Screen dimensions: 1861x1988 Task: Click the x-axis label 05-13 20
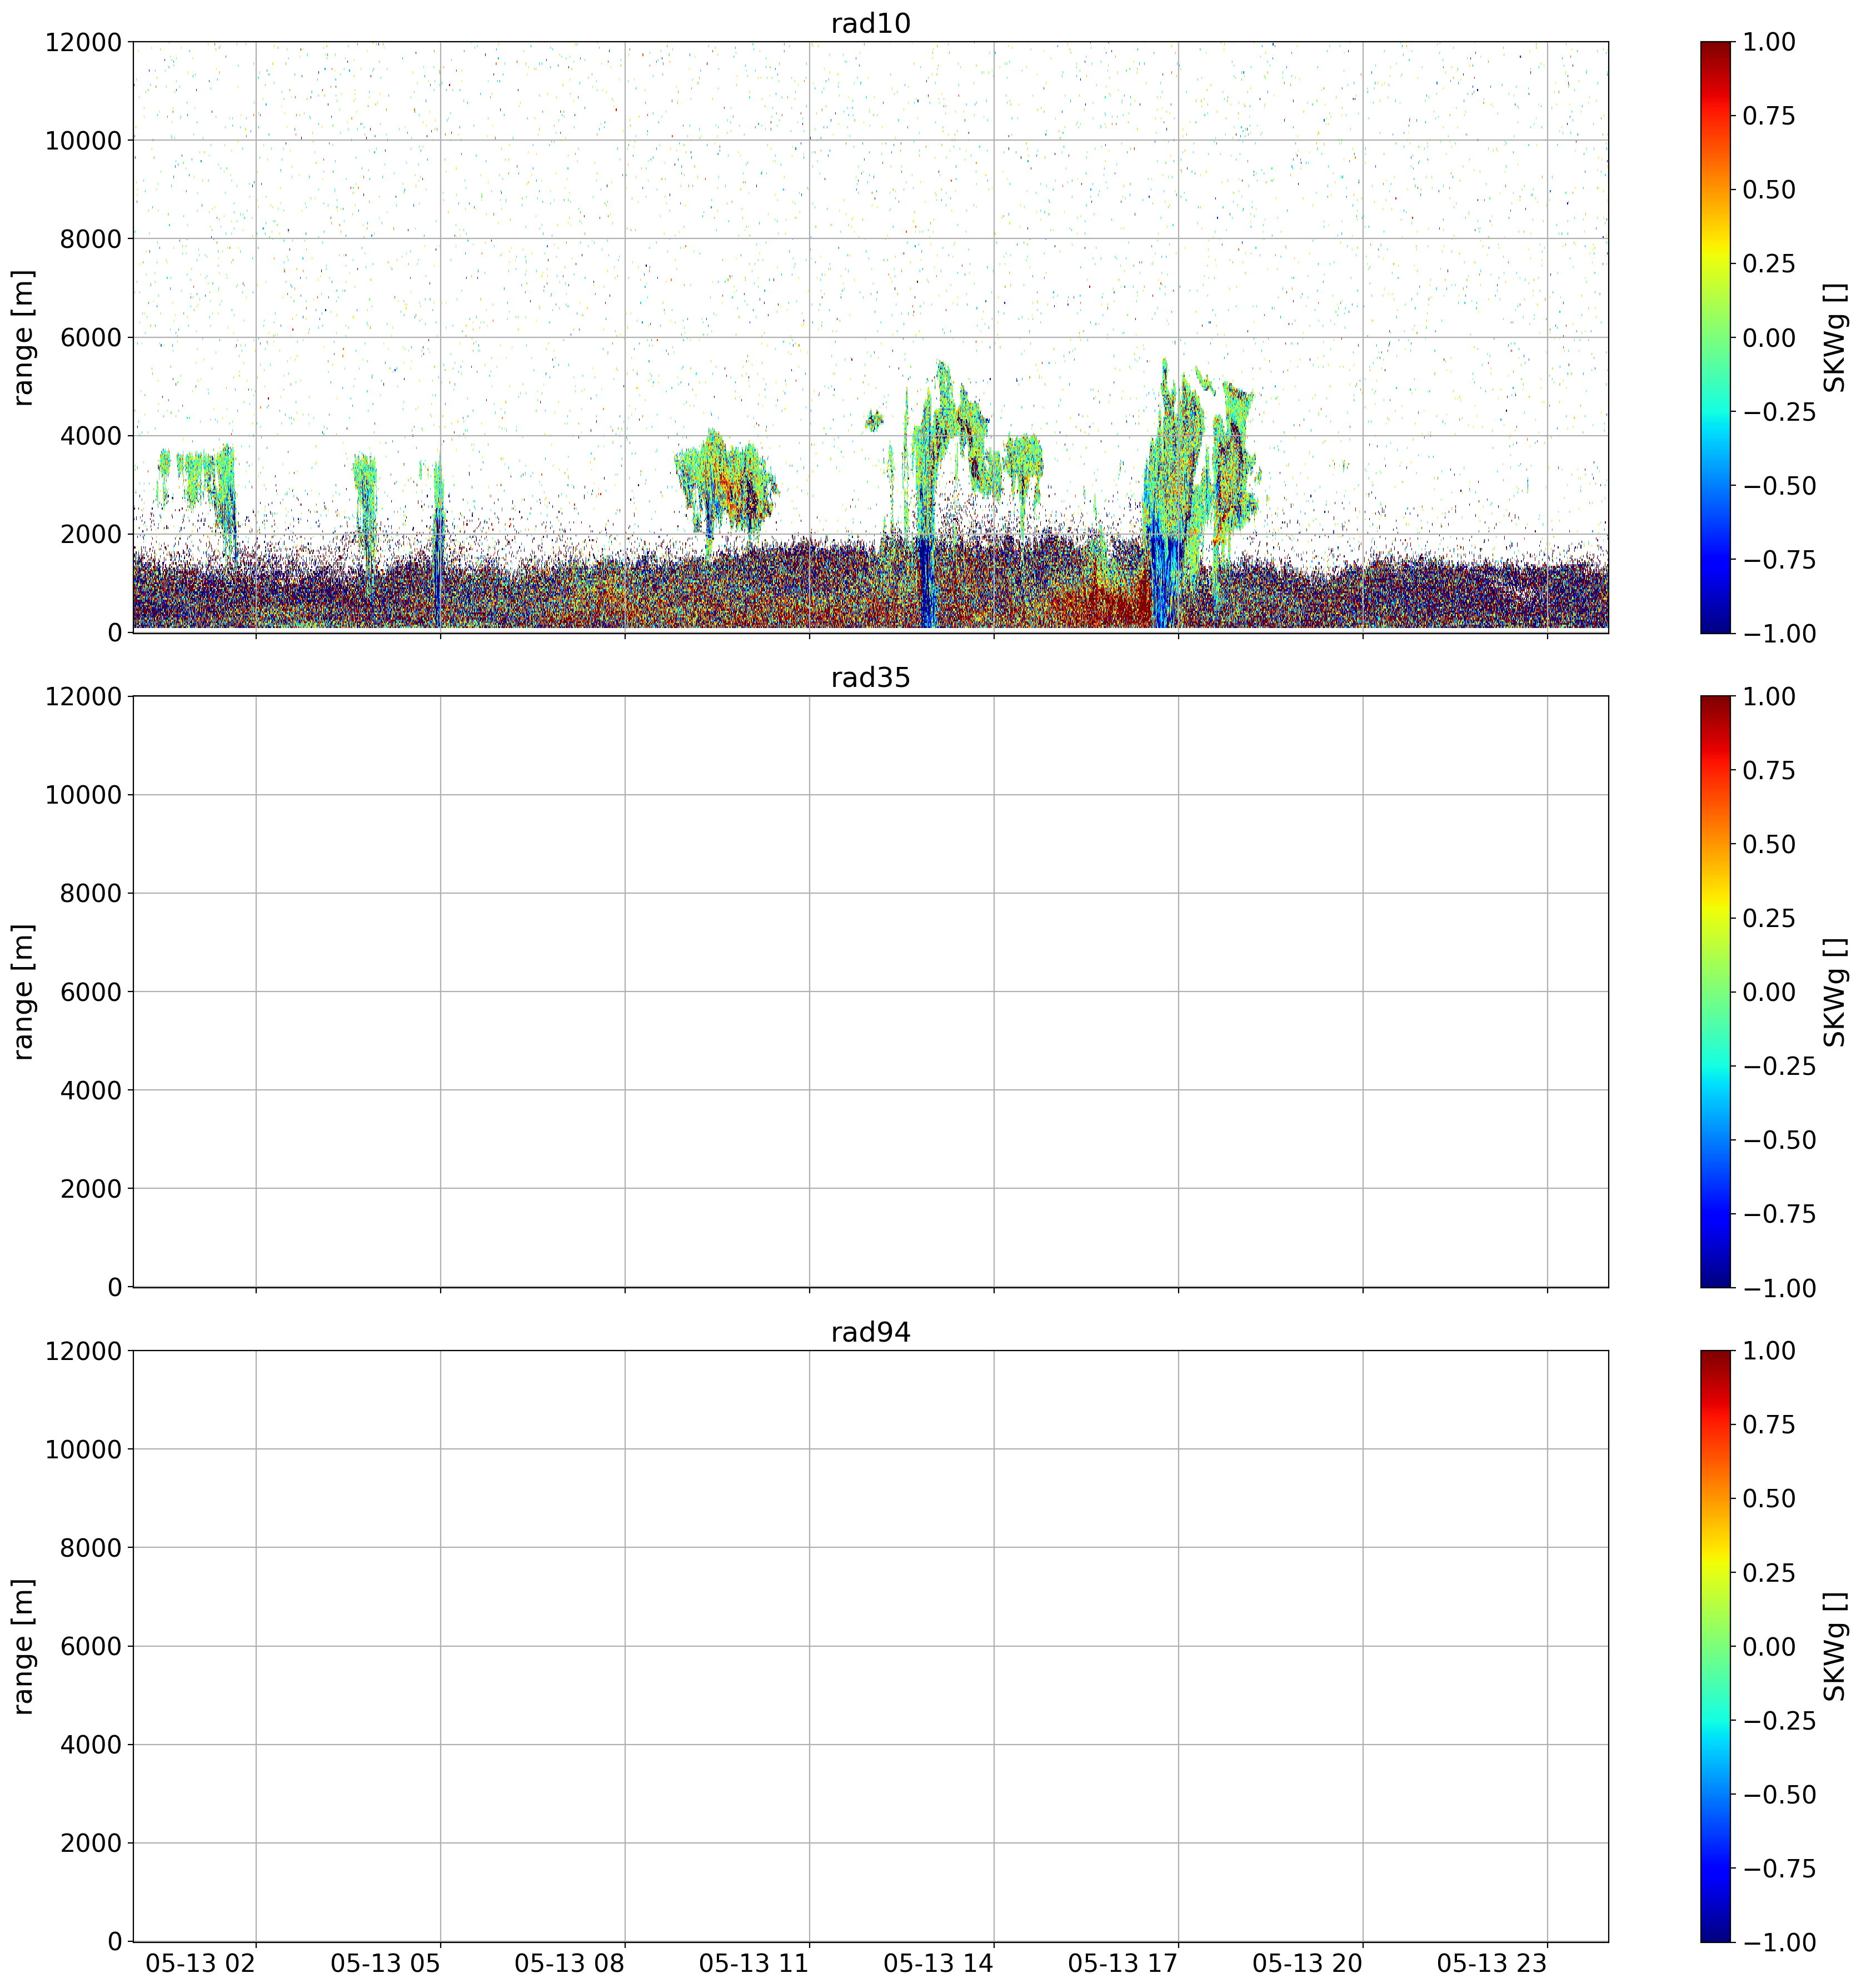click(x=1308, y=1963)
